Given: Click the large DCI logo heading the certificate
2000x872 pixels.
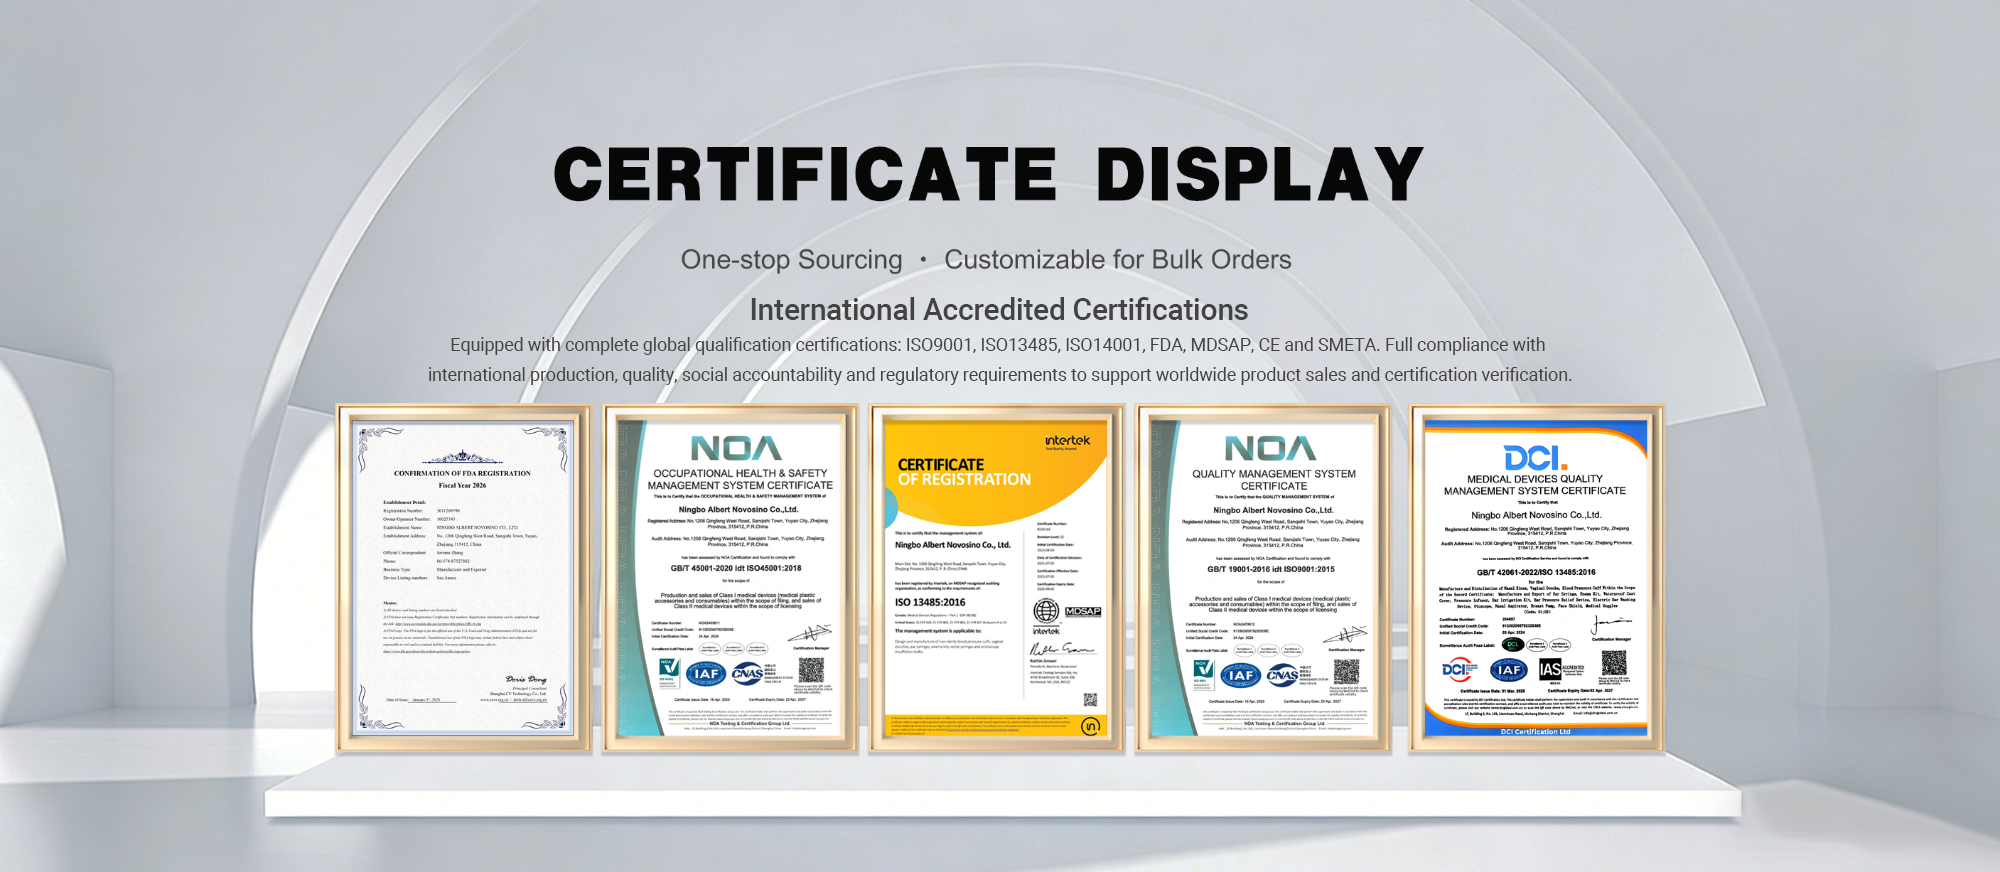Looking at the screenshot, I should 1535,458.
